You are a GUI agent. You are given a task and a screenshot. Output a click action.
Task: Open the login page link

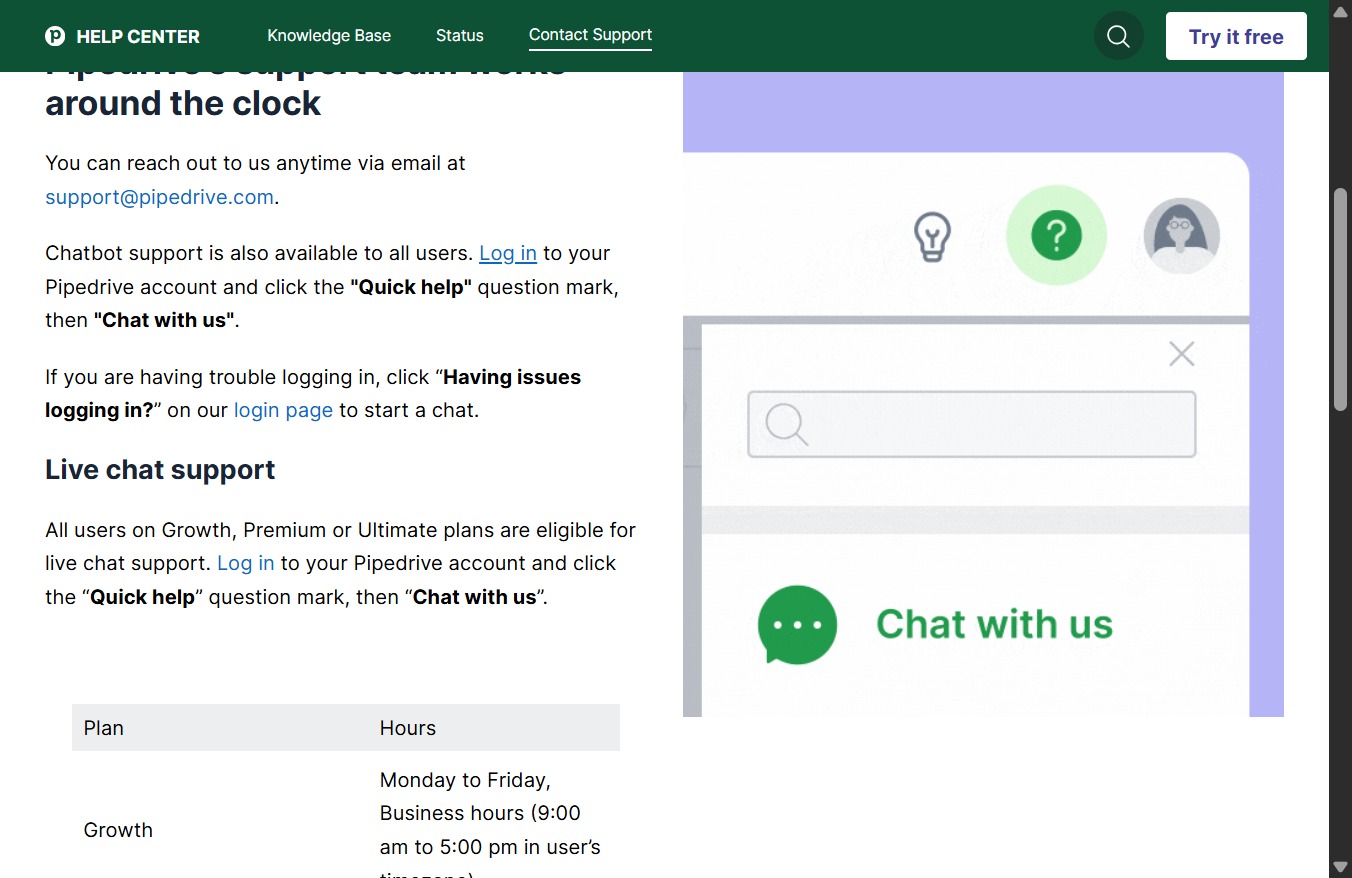coord(283,410)
